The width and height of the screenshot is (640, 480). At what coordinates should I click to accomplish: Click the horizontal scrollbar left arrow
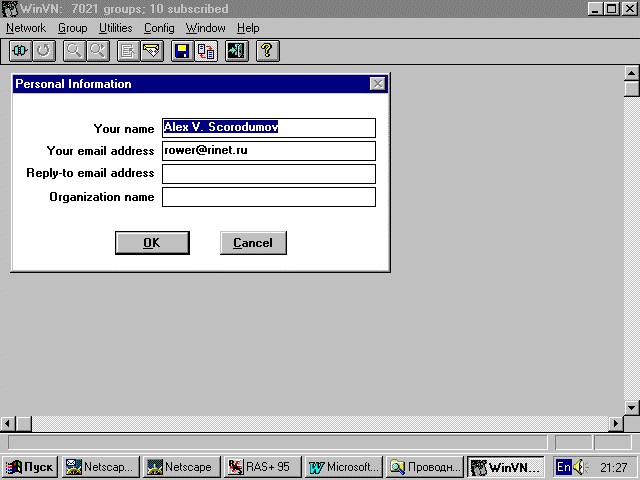click(8, 424)
